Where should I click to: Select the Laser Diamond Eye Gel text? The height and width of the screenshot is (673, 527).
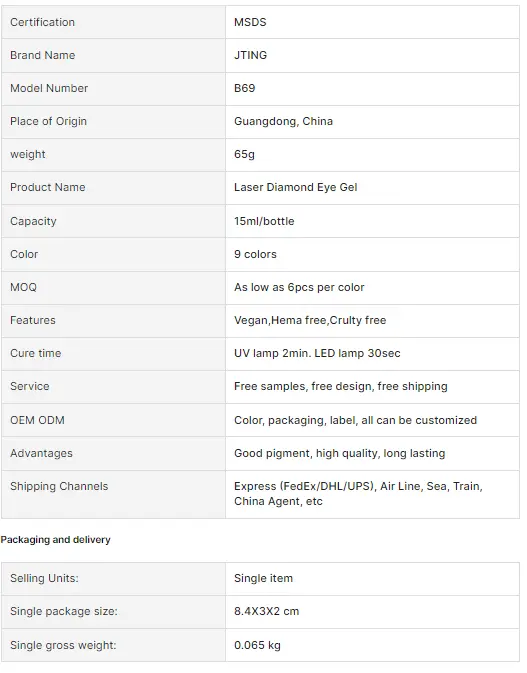(x=296, y=188)
